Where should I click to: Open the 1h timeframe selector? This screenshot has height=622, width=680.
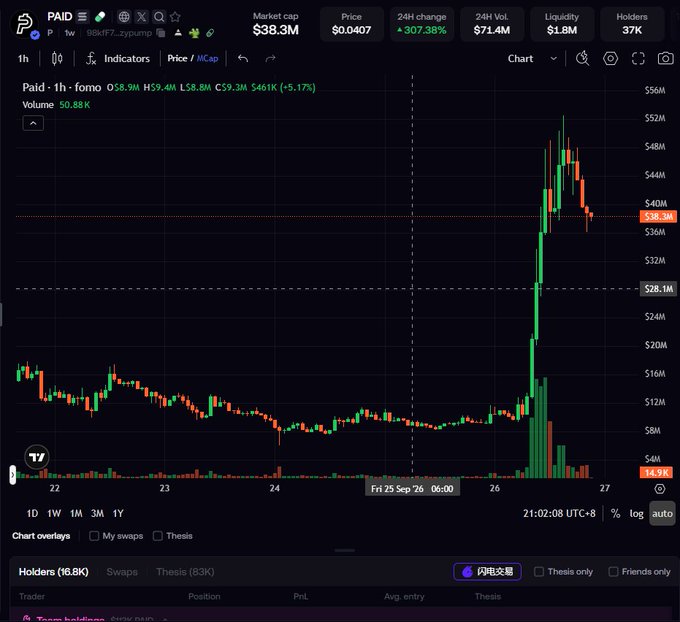click(x=23, y=59)
